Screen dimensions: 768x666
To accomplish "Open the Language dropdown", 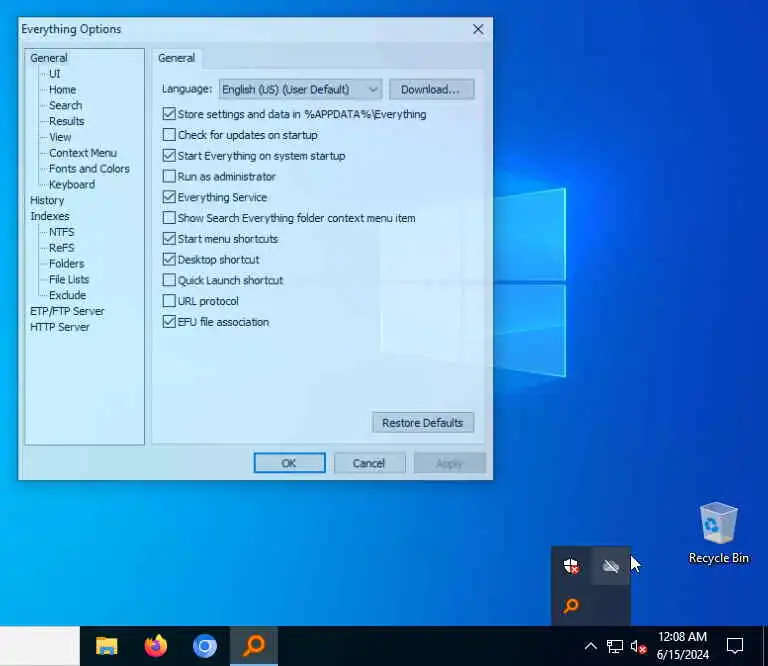I will pos(300,89).
